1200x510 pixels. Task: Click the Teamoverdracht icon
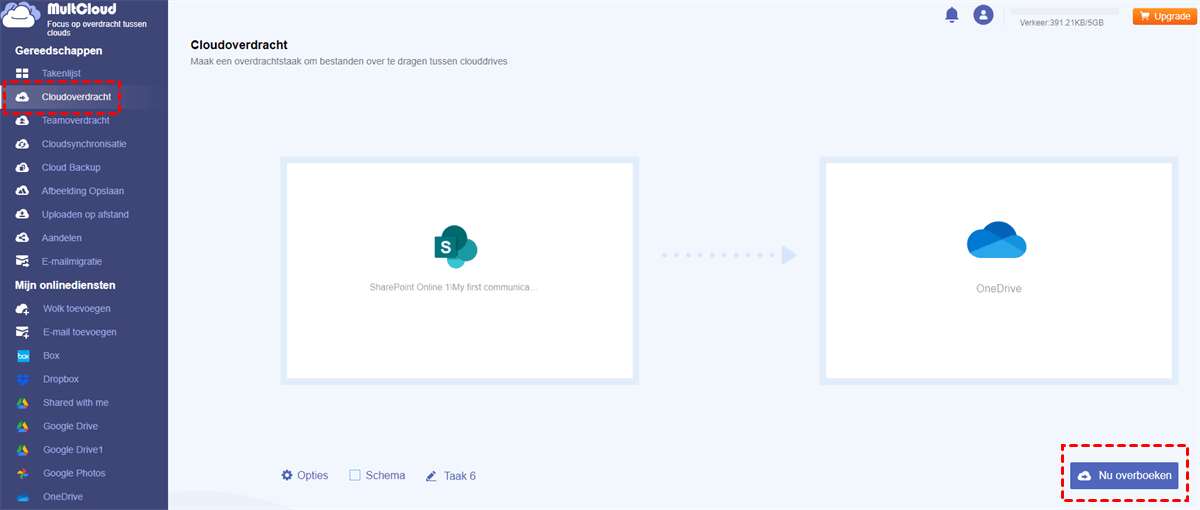[22, 120]
